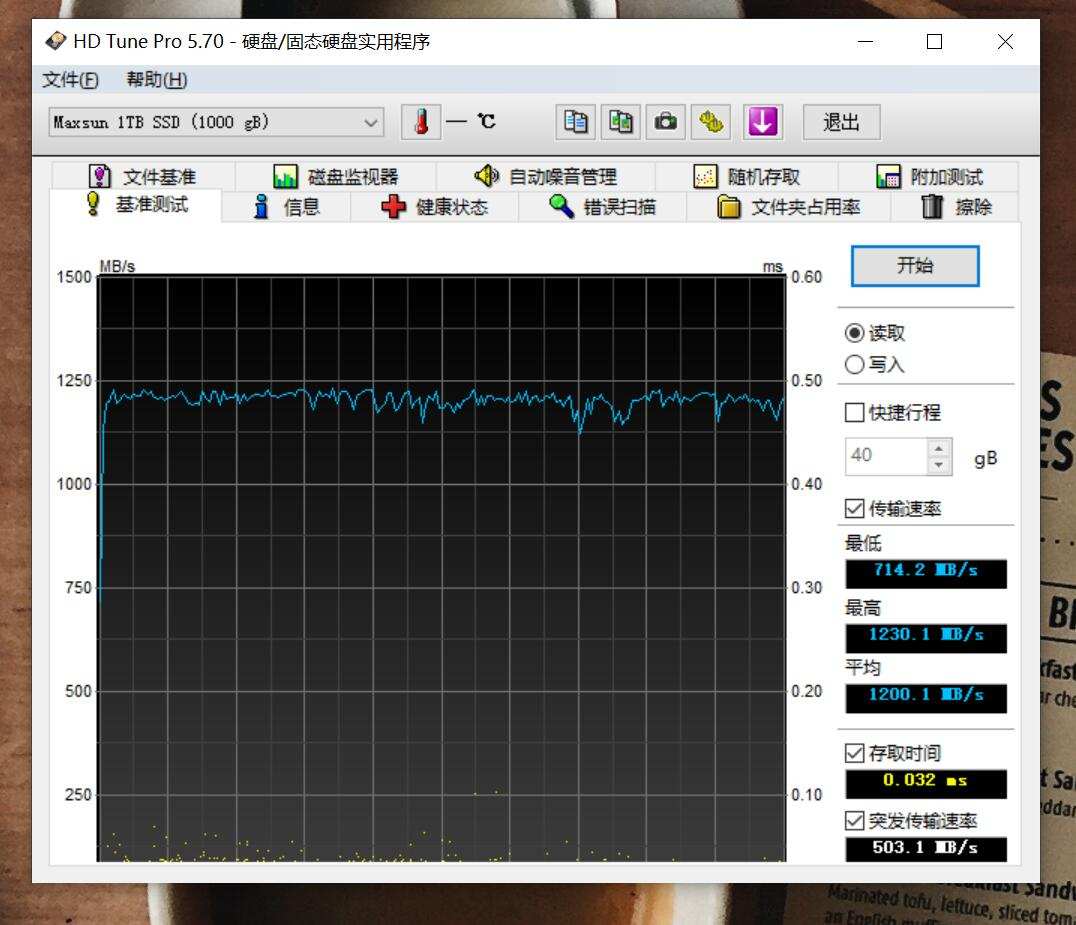This screenshot has height=925, width=1076.
Task: Select the 写入 (write) radio button
Action: pos(855,365)
